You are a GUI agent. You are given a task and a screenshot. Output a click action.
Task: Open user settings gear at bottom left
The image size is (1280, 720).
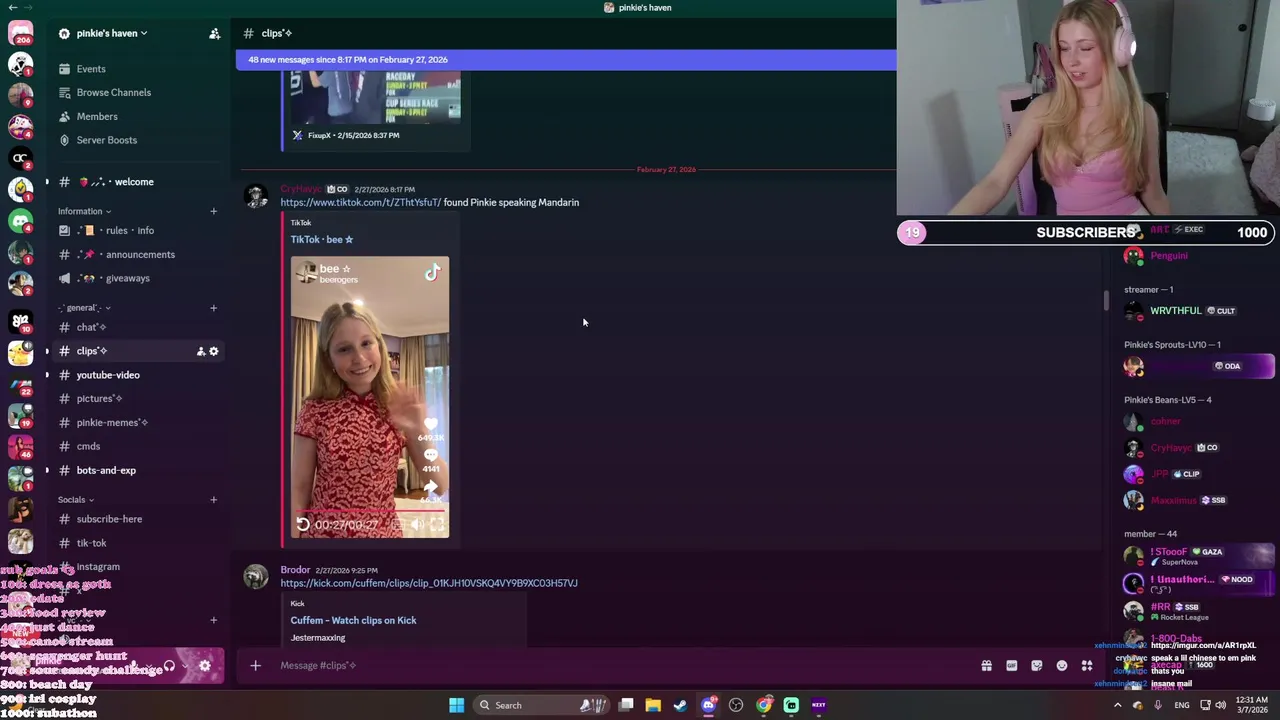point(205,665)
